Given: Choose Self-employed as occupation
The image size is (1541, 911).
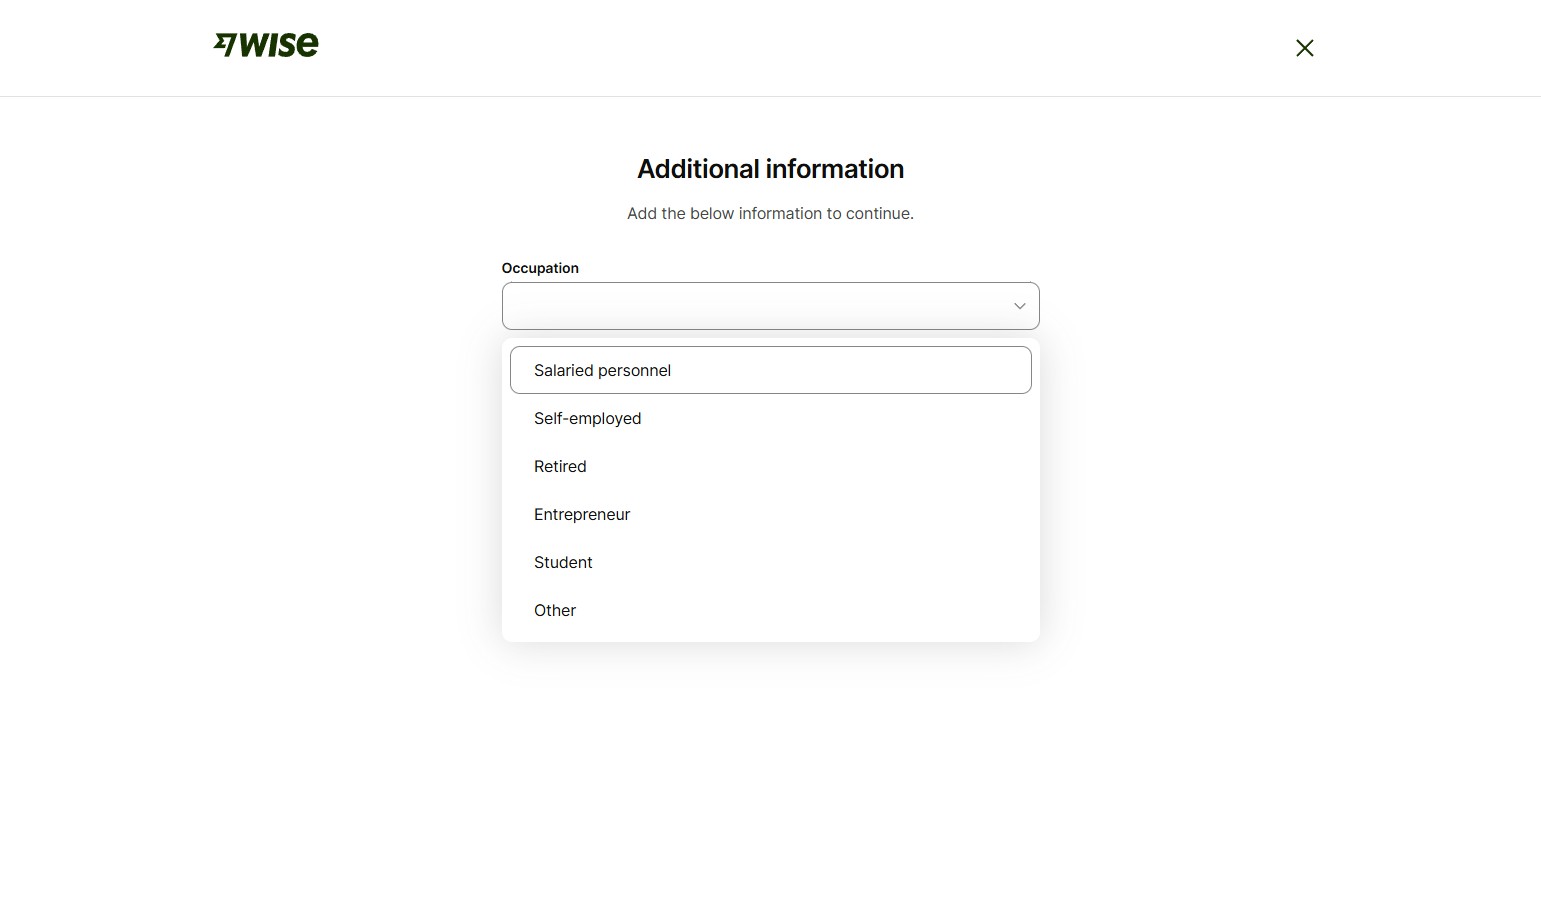Looking at the screenshot, I should [588, 418].
